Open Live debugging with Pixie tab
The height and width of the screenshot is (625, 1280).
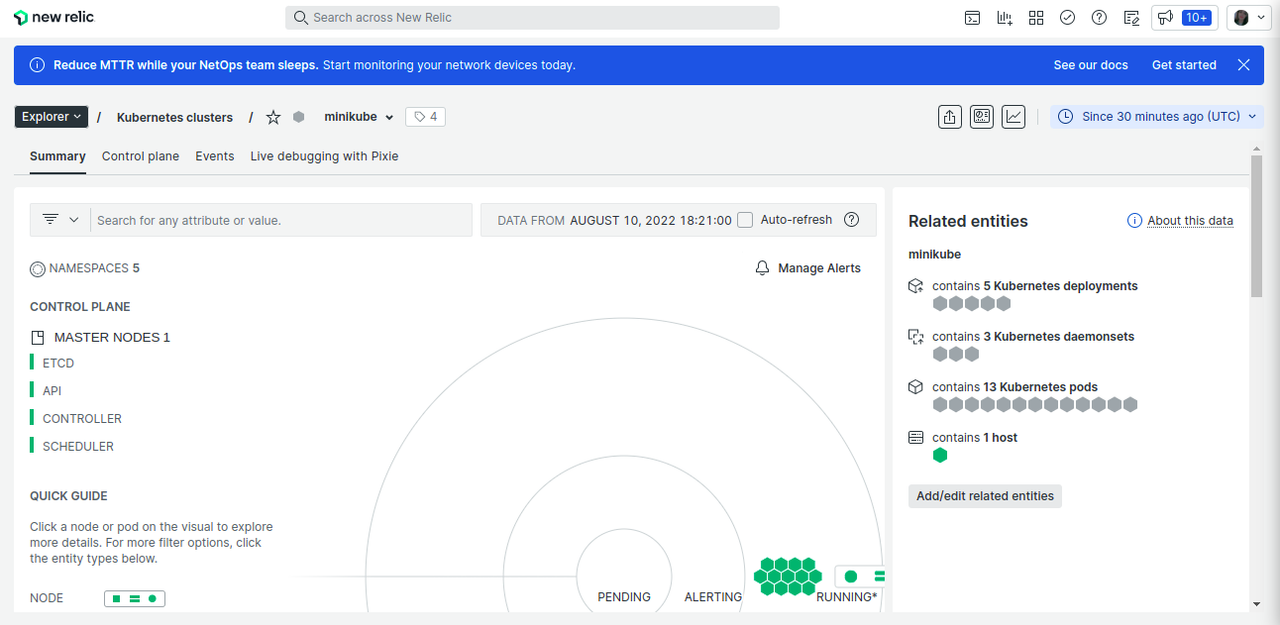tap(324, 156)
